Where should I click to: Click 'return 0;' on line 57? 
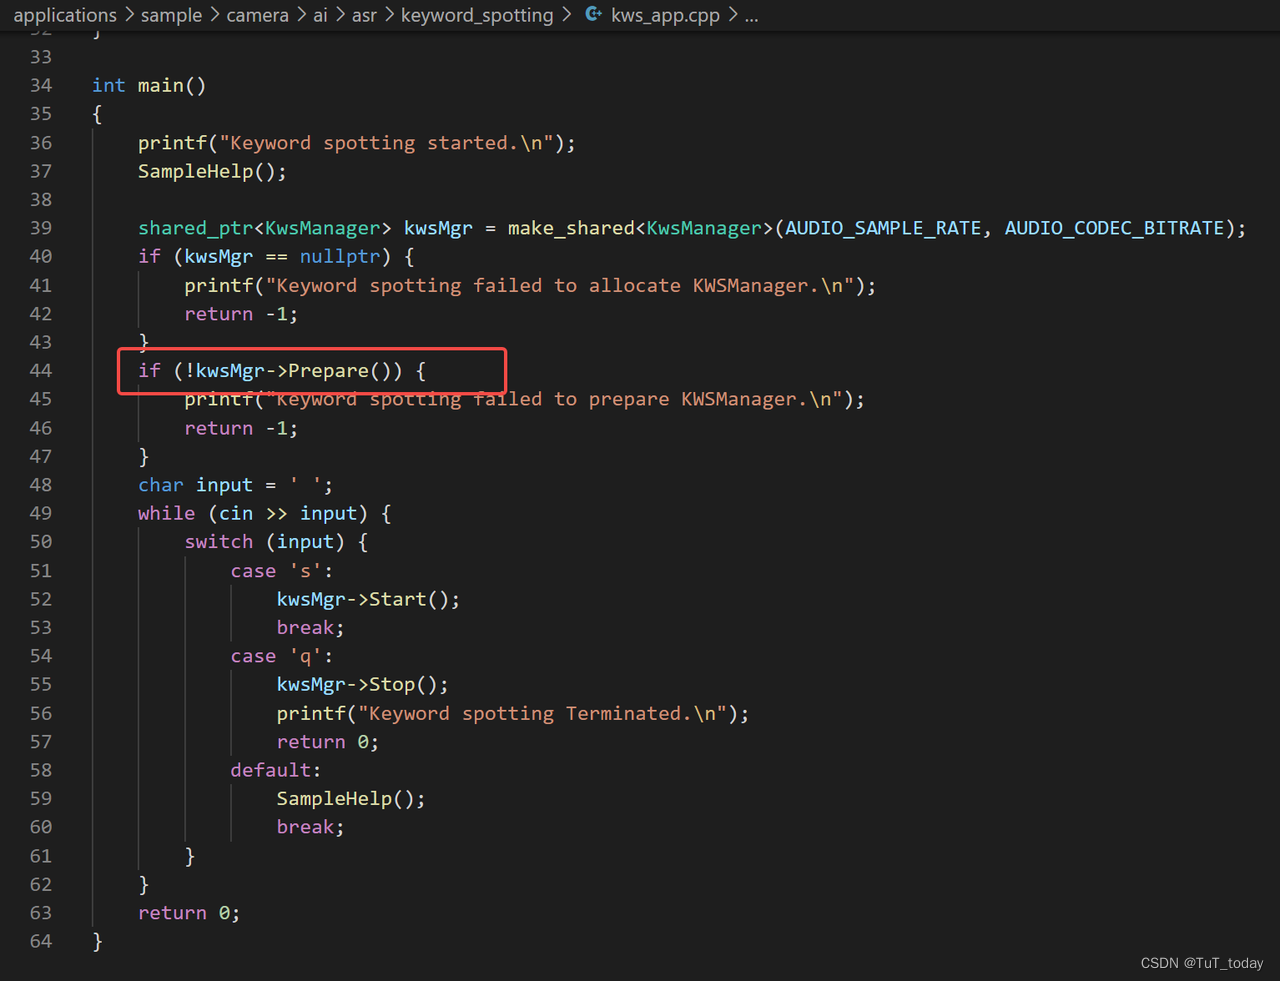pyautogui.click(x=327, y=741)
